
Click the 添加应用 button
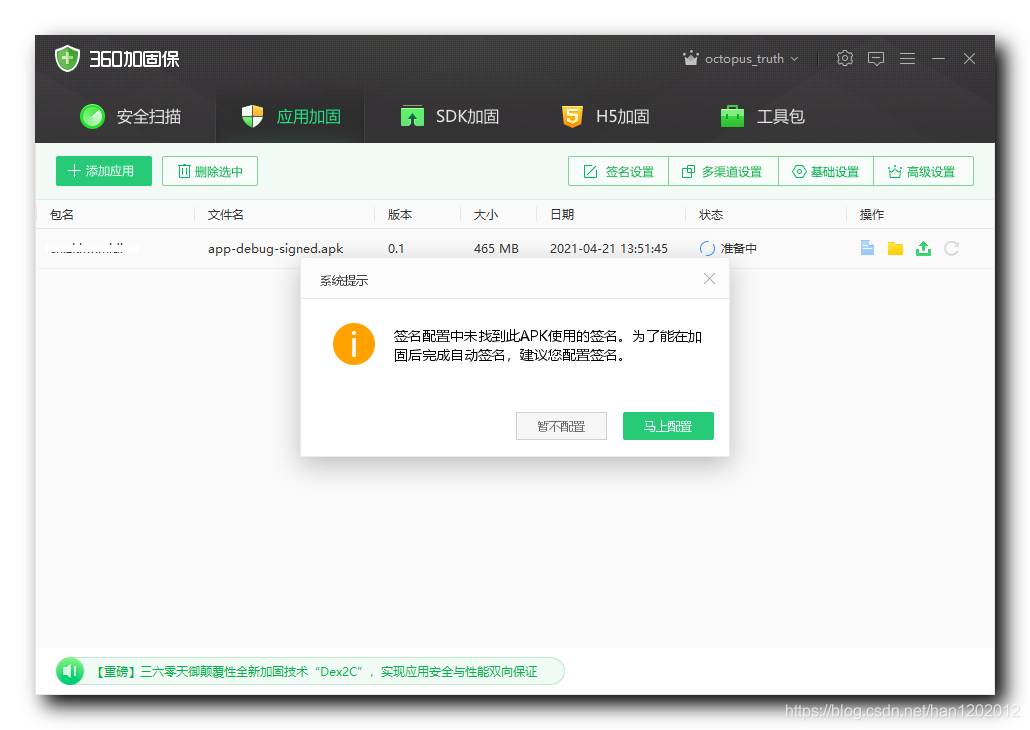tap(104, 171)
